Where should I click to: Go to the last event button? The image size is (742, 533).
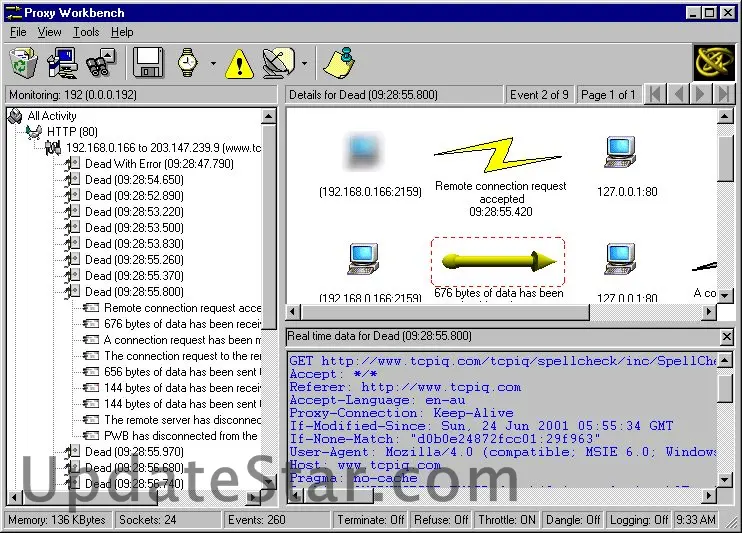click(x=723, y=94)
